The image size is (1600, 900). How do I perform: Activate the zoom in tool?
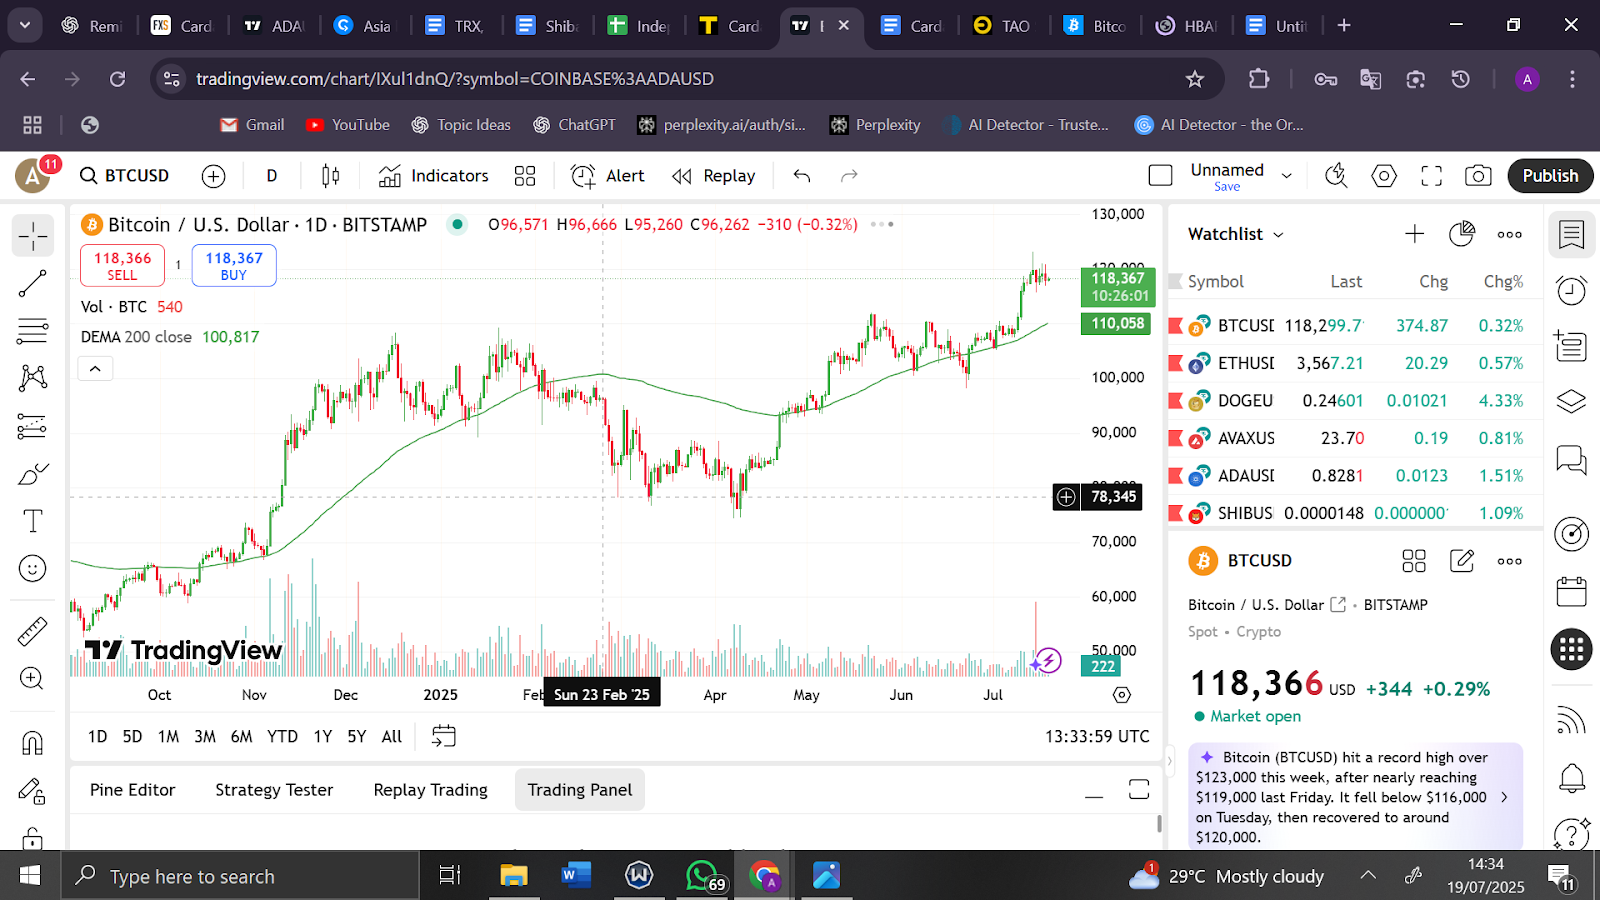pos(33,679)
